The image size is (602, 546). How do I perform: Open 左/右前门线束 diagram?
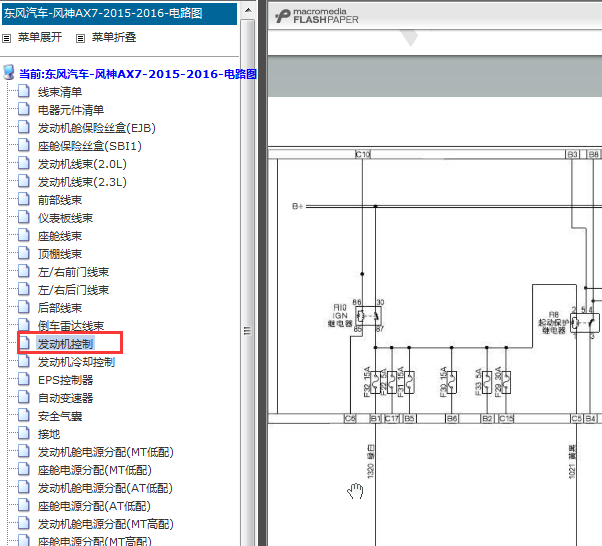[73, 272]
